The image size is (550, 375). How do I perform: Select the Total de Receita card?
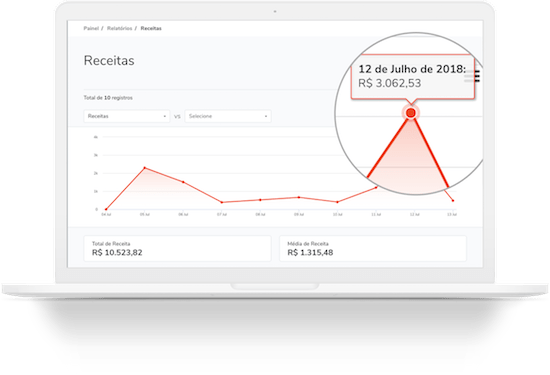point(177,248)
